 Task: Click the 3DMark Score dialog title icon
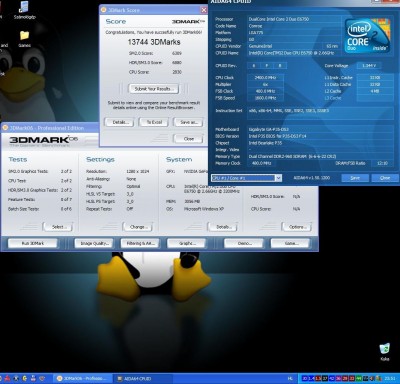coord(103,10)
